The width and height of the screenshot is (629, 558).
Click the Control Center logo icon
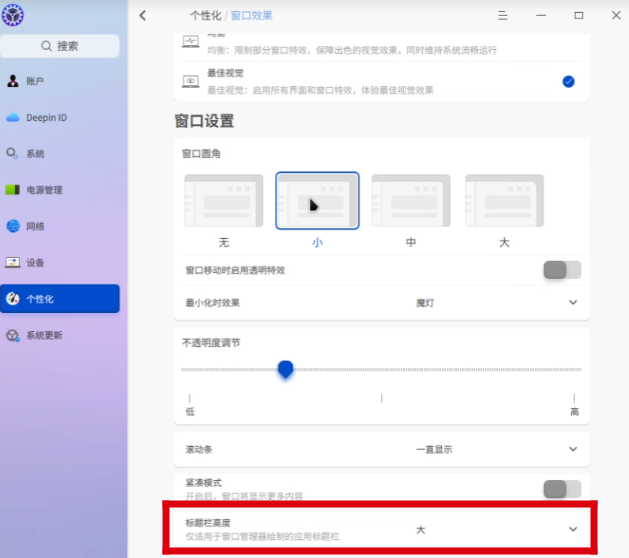(12, 15)
